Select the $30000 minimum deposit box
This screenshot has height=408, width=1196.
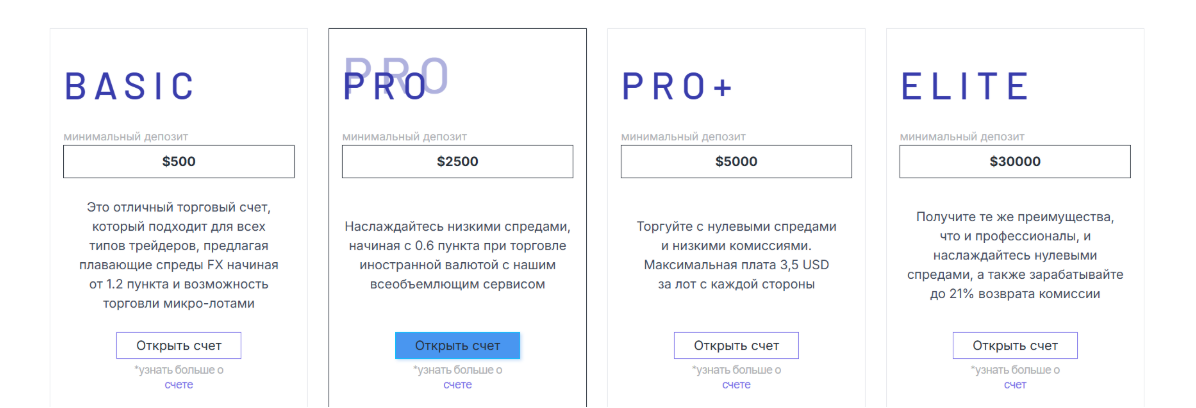click(1015, 161)
